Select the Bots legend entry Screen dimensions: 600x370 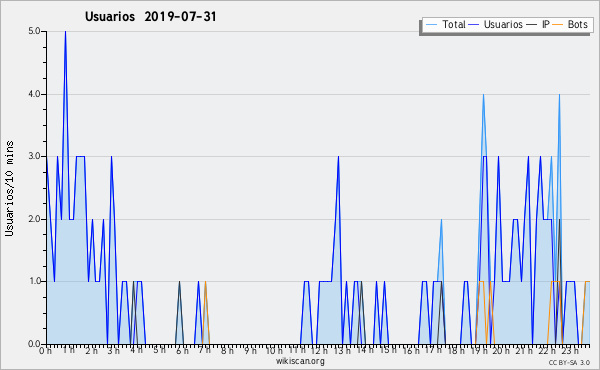(570, 24)
